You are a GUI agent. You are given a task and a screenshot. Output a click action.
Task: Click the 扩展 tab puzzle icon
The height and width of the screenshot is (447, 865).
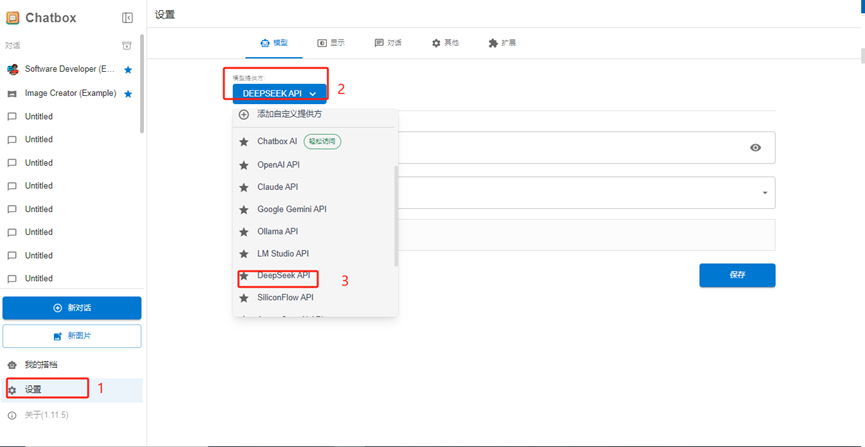pyautogui.click(x=493, y=43)
